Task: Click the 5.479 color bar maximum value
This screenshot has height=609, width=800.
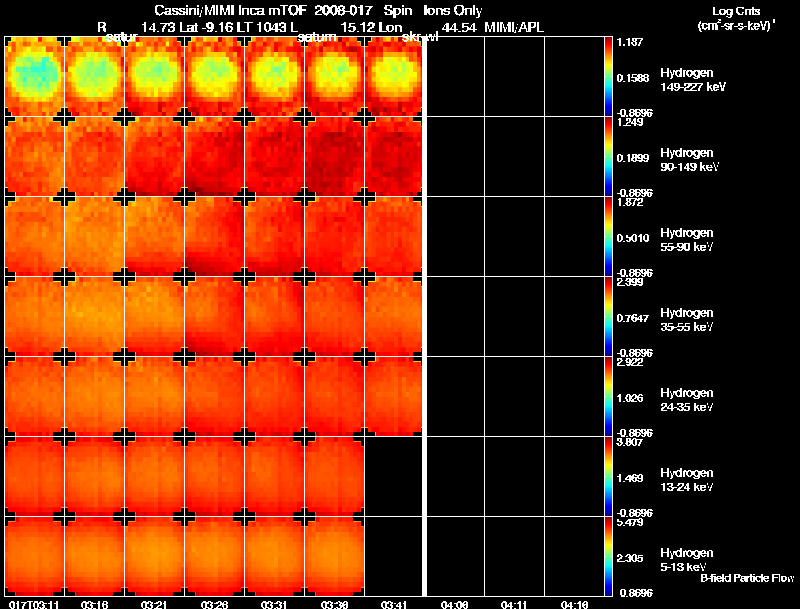Action: click(630, 523)
